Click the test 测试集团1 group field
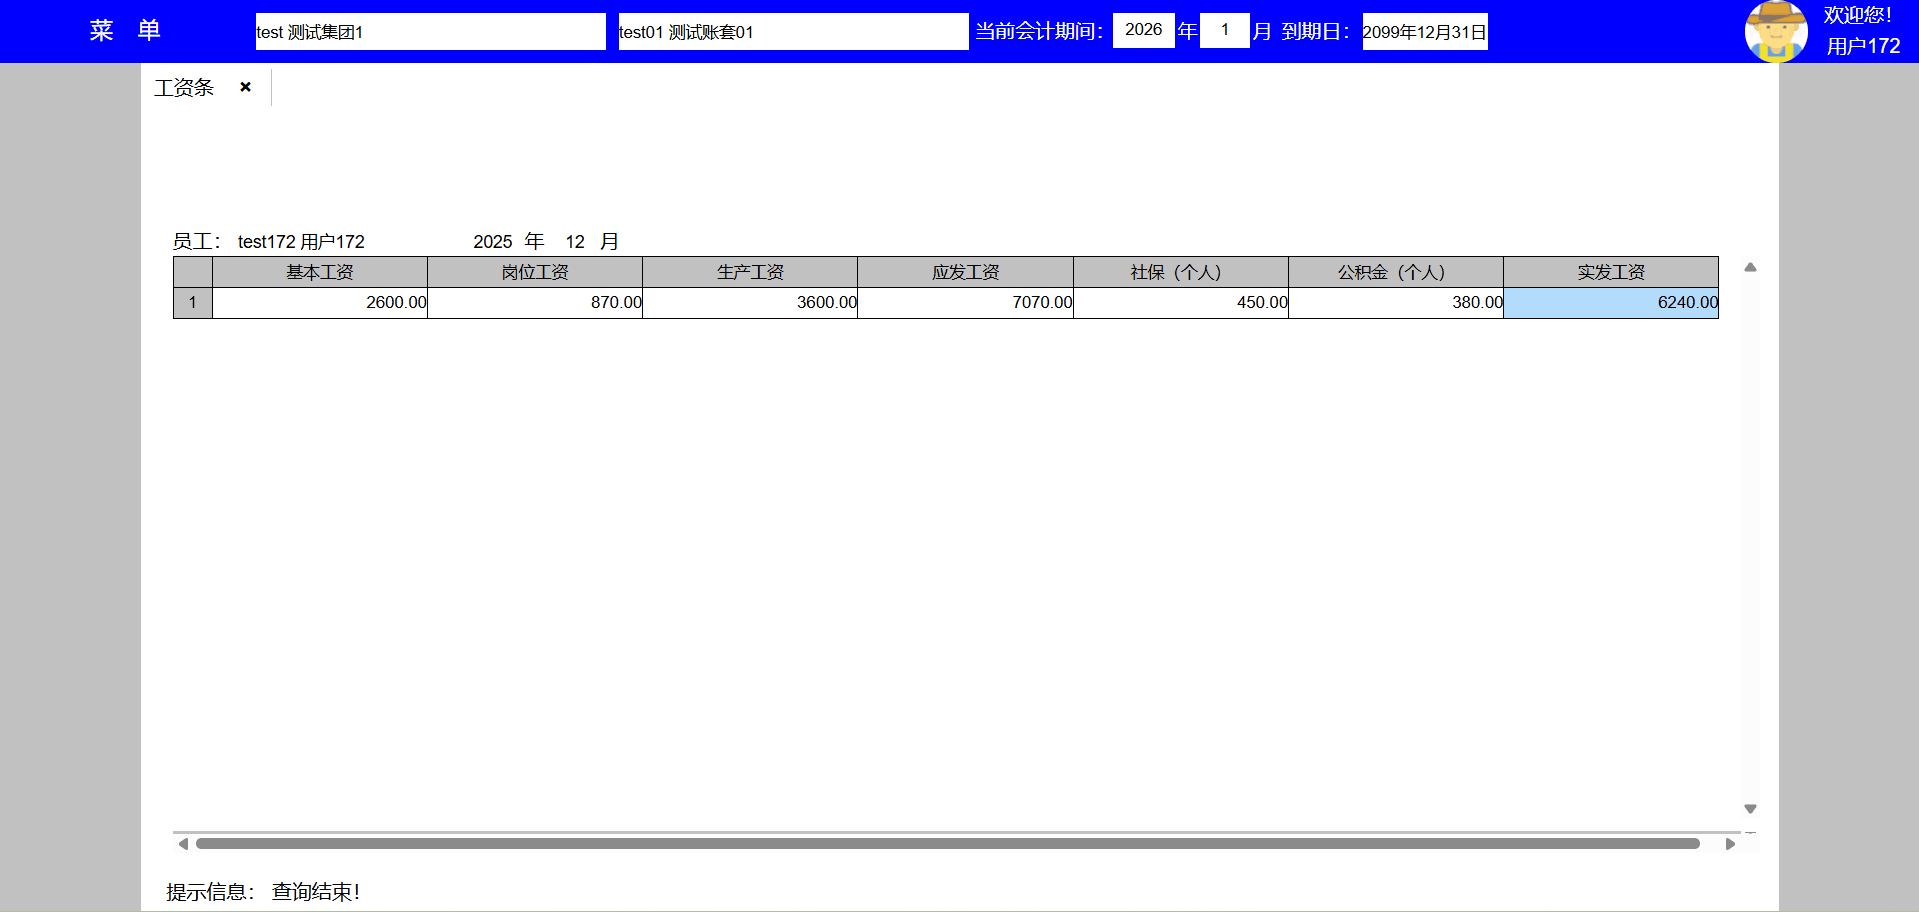1919x912 pixels. click(430, 31)
